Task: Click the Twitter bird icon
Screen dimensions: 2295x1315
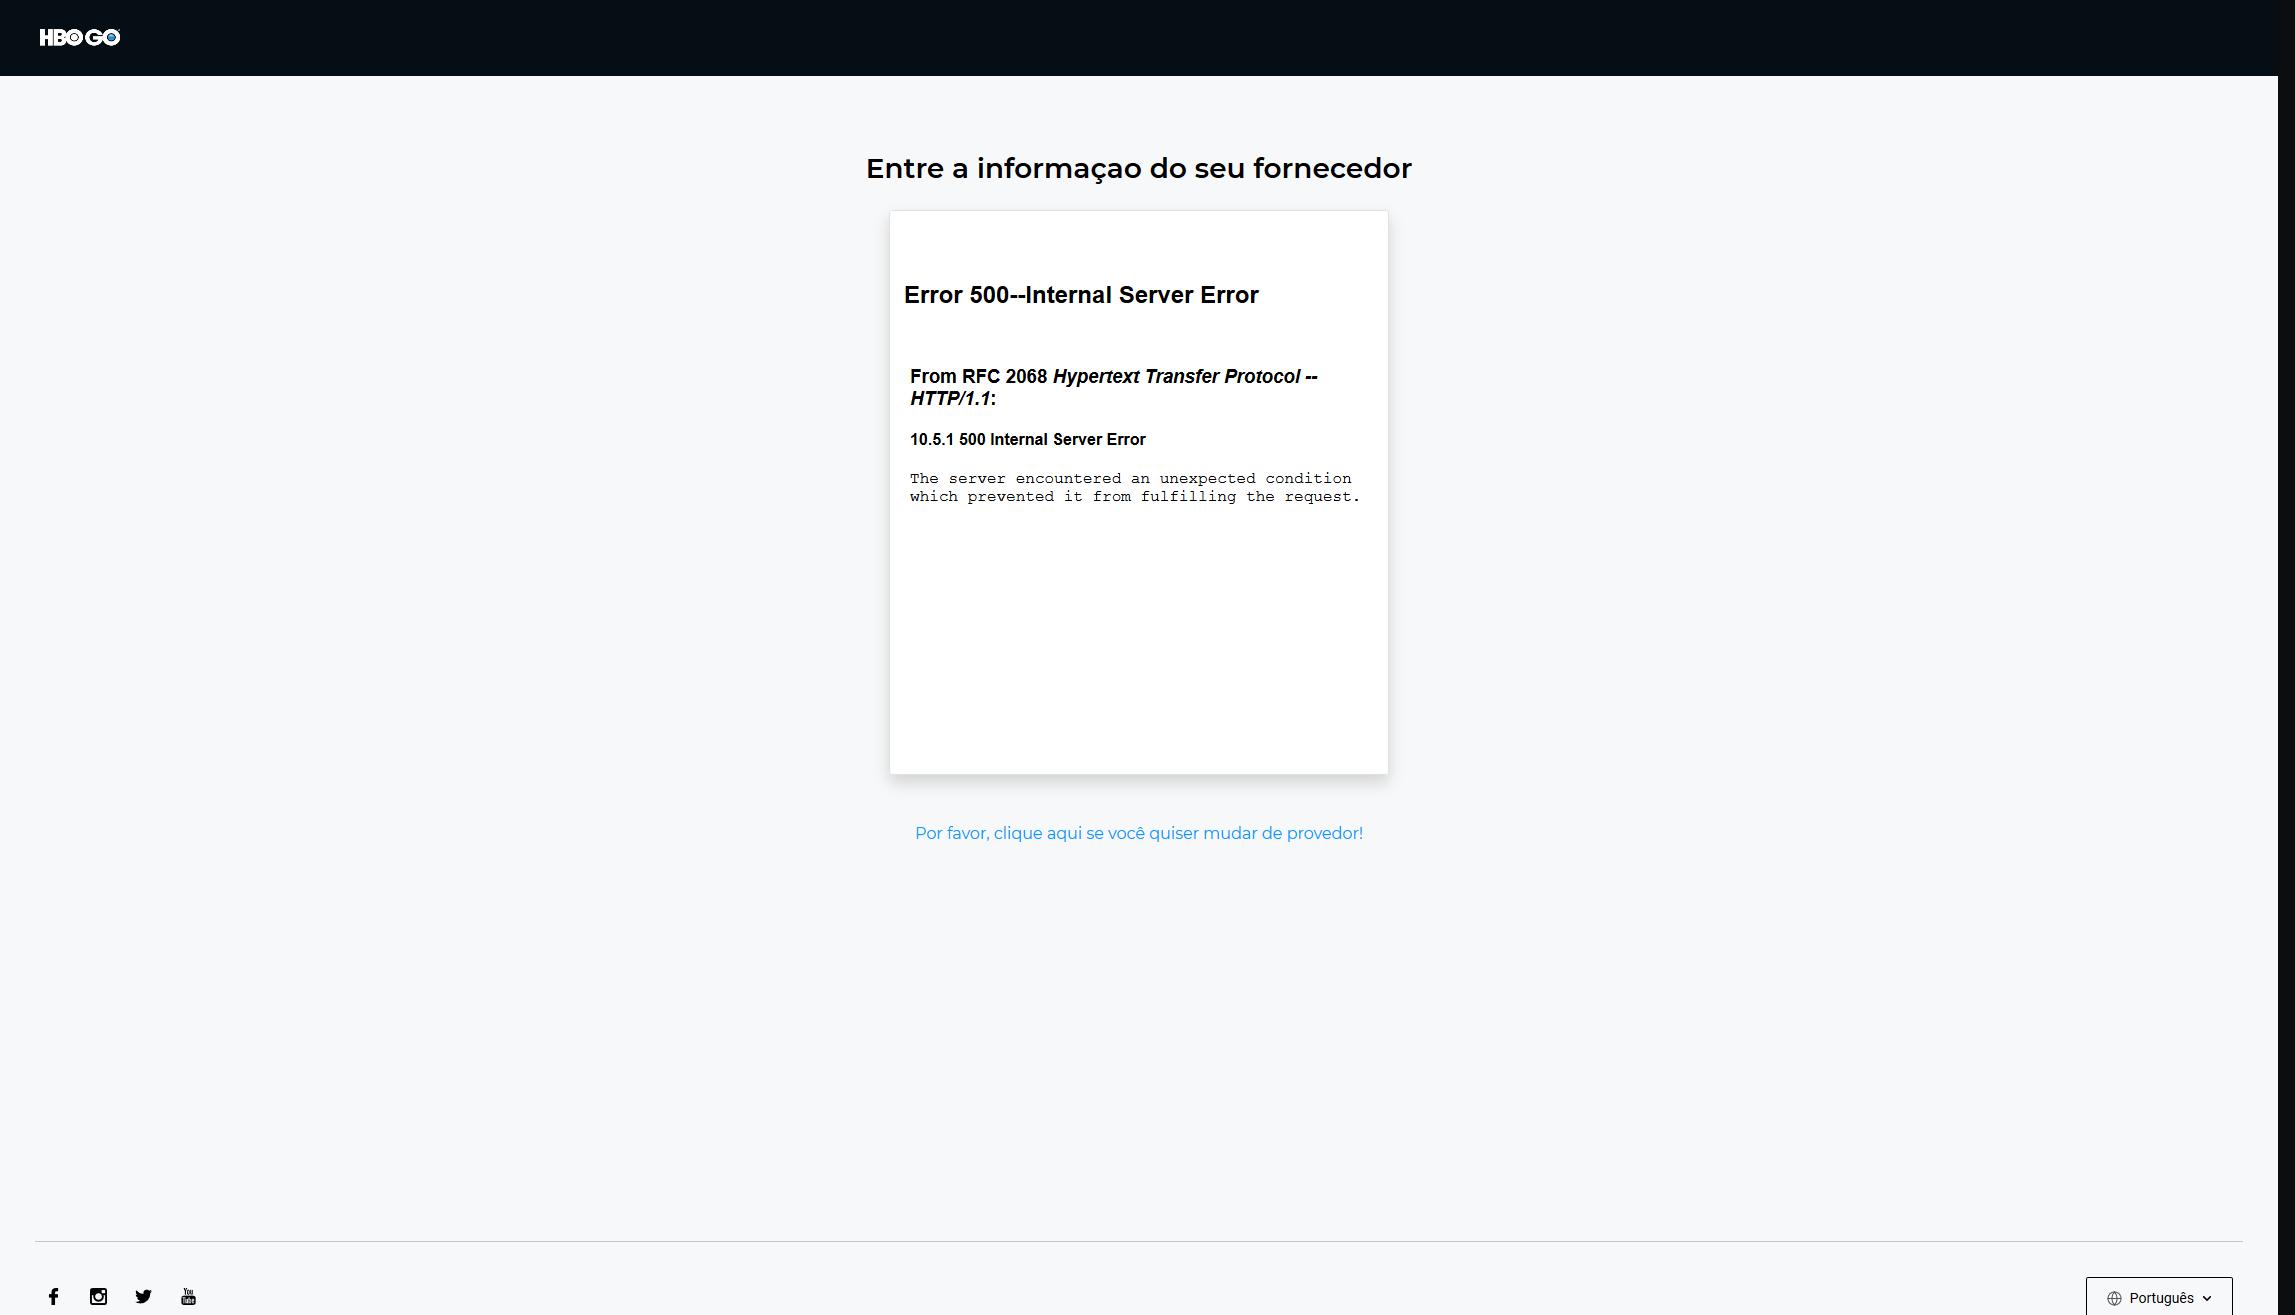Action: point(143,1296)
